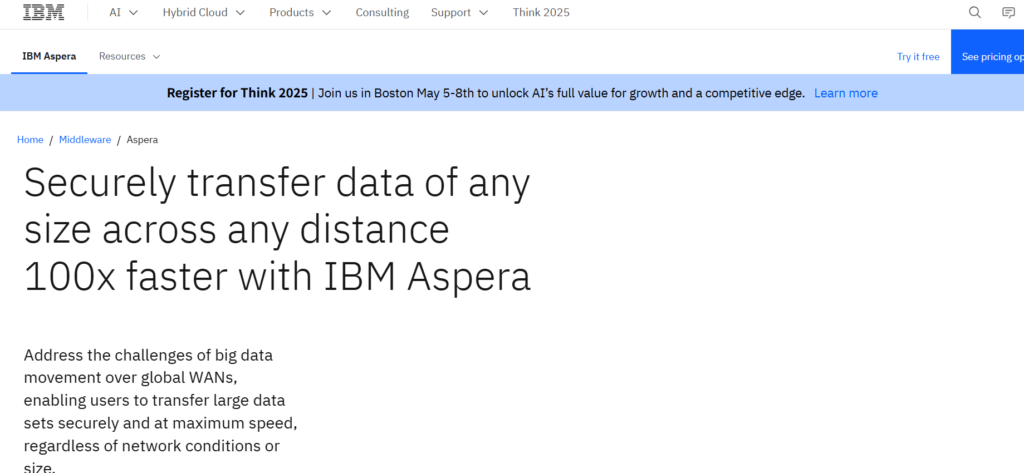Open the Resources dropdown
This screenshot has width=1024, height=473.
coord(129,57)
